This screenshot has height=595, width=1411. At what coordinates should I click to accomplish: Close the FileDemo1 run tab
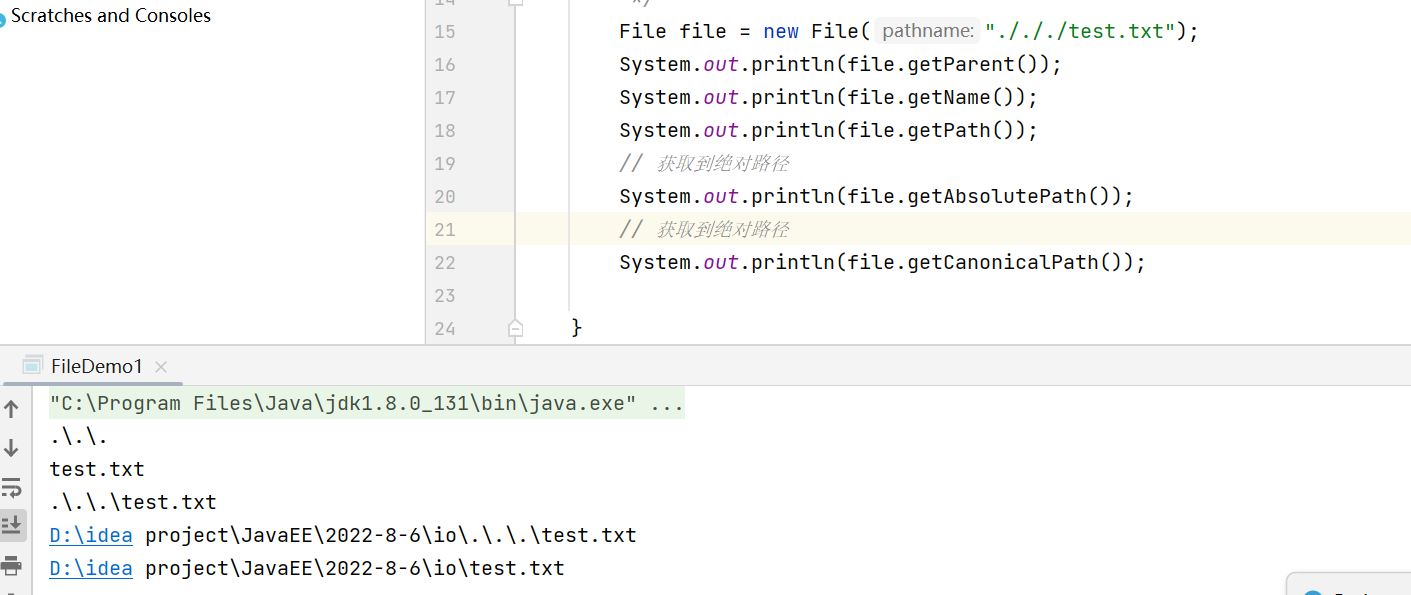click(161, 367)
